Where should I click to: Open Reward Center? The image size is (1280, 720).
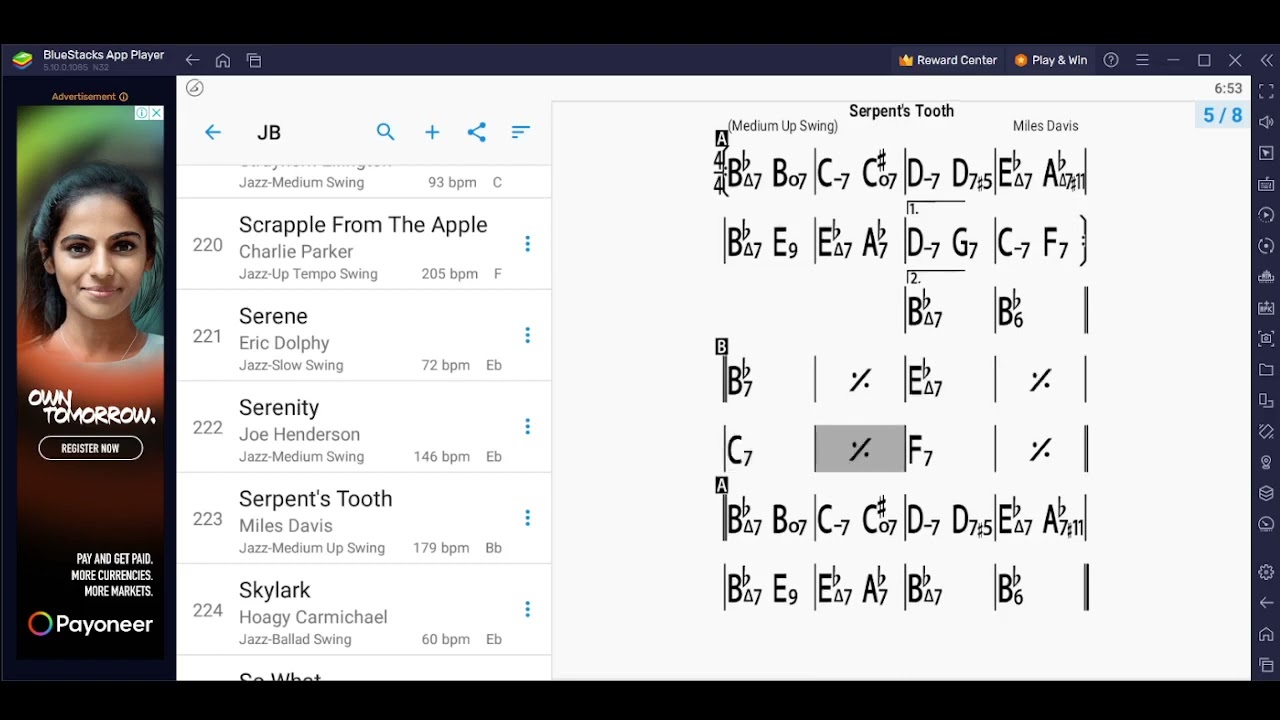(948, 60)
